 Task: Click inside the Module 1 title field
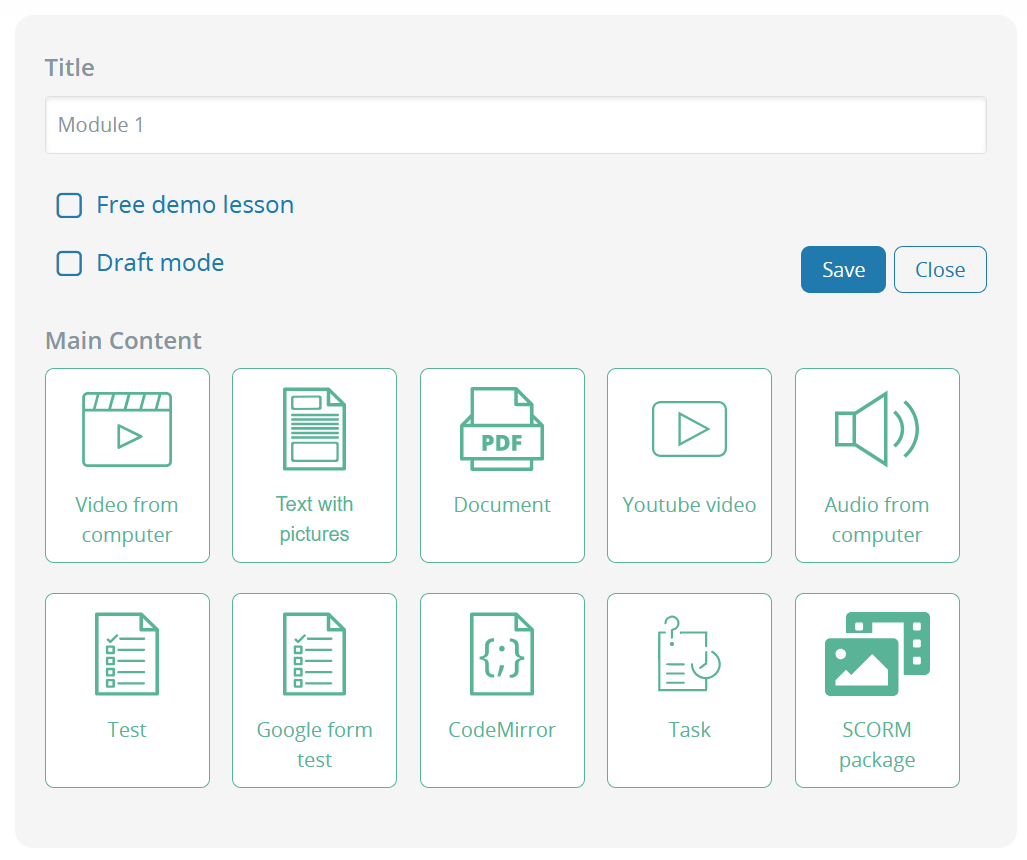pos(515,125)
